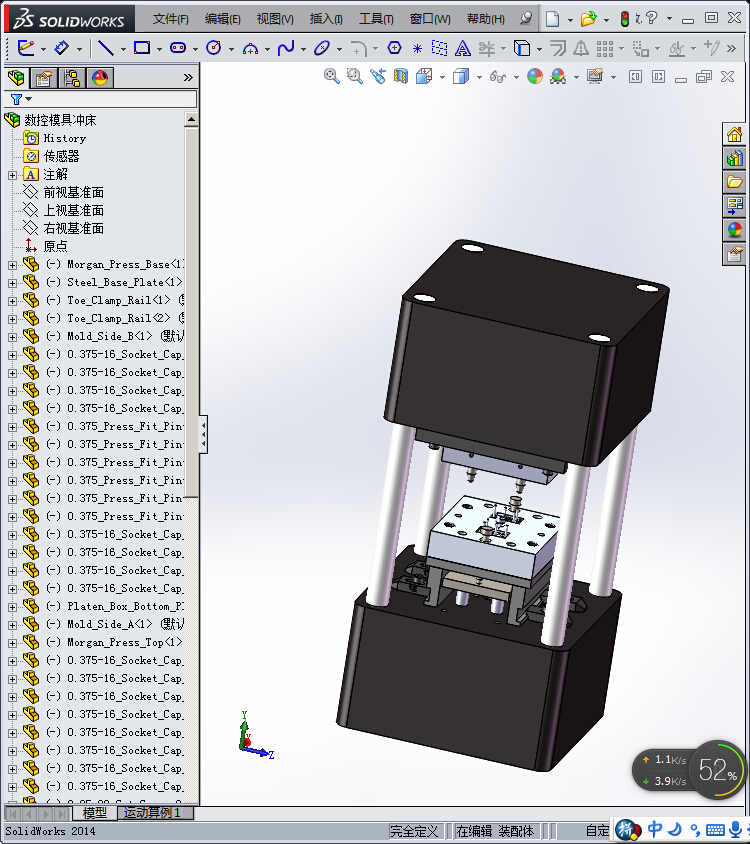Image resolution: width=750 pixels, height=844 pixels.
Task: Open SolidWorks Resources home pane
Action: point(734,134)
